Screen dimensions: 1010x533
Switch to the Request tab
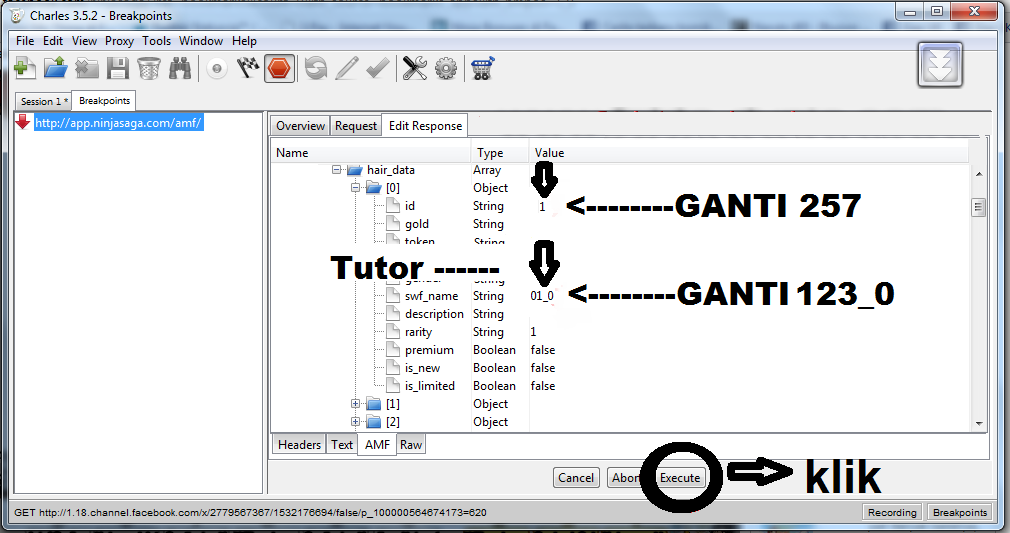[356, 126]
